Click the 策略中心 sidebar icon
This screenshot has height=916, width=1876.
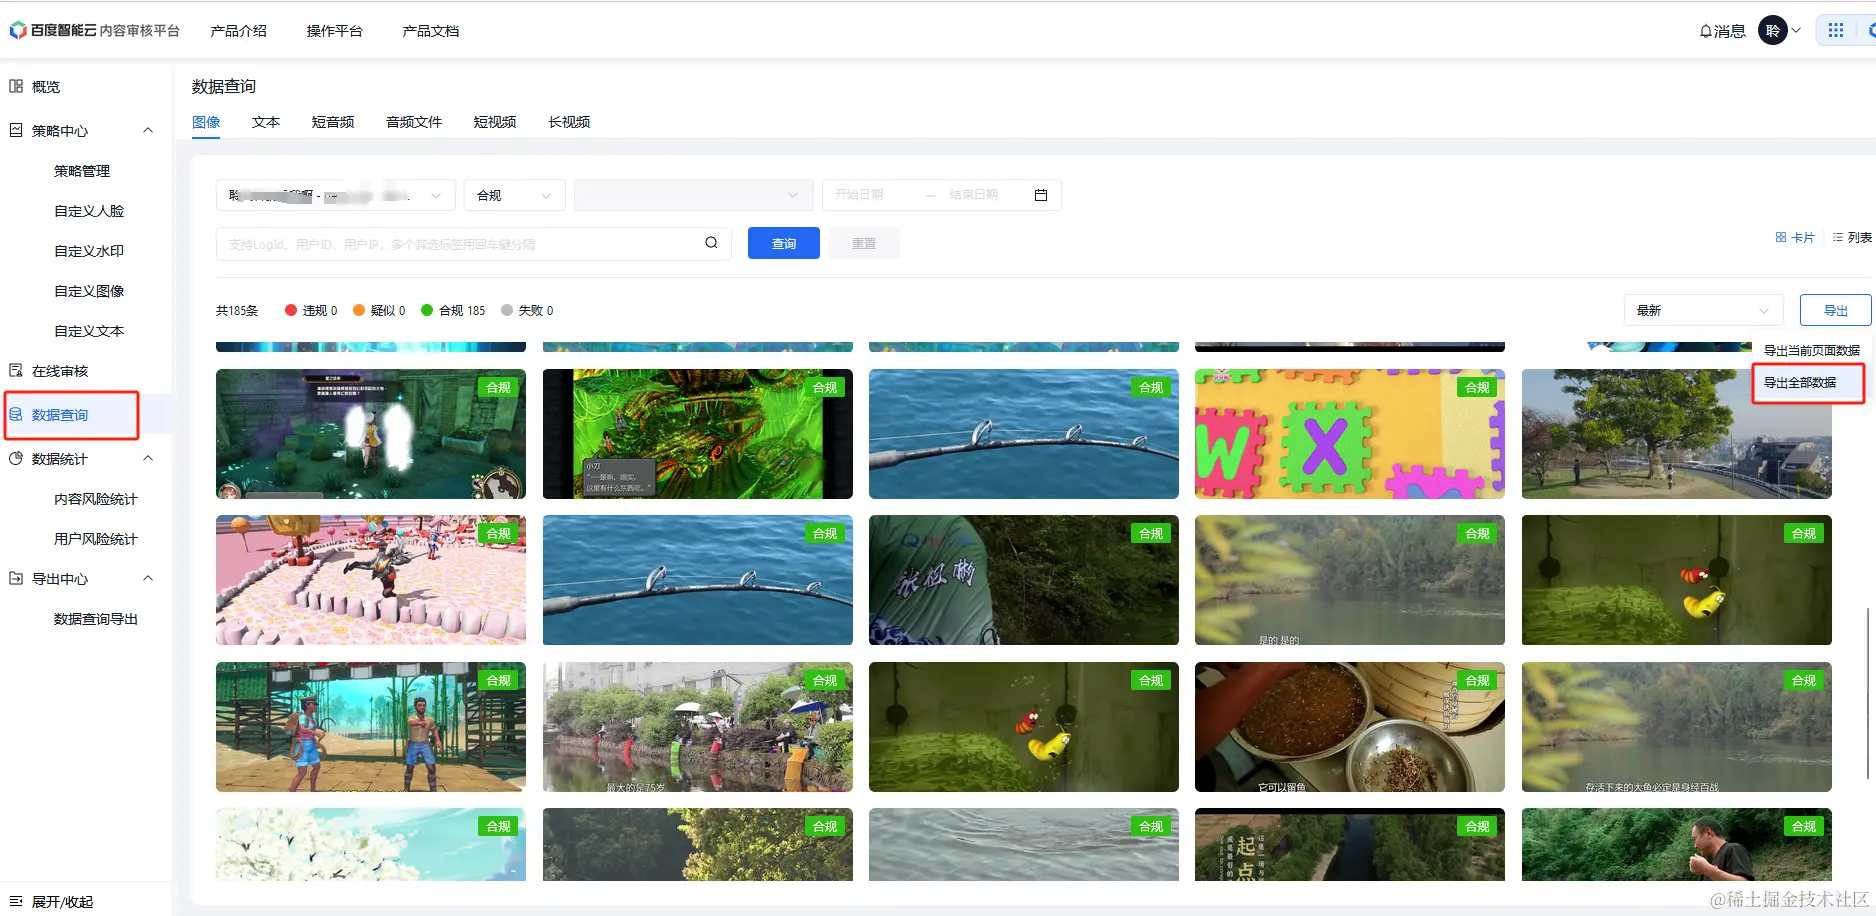(x=16, y=130)
